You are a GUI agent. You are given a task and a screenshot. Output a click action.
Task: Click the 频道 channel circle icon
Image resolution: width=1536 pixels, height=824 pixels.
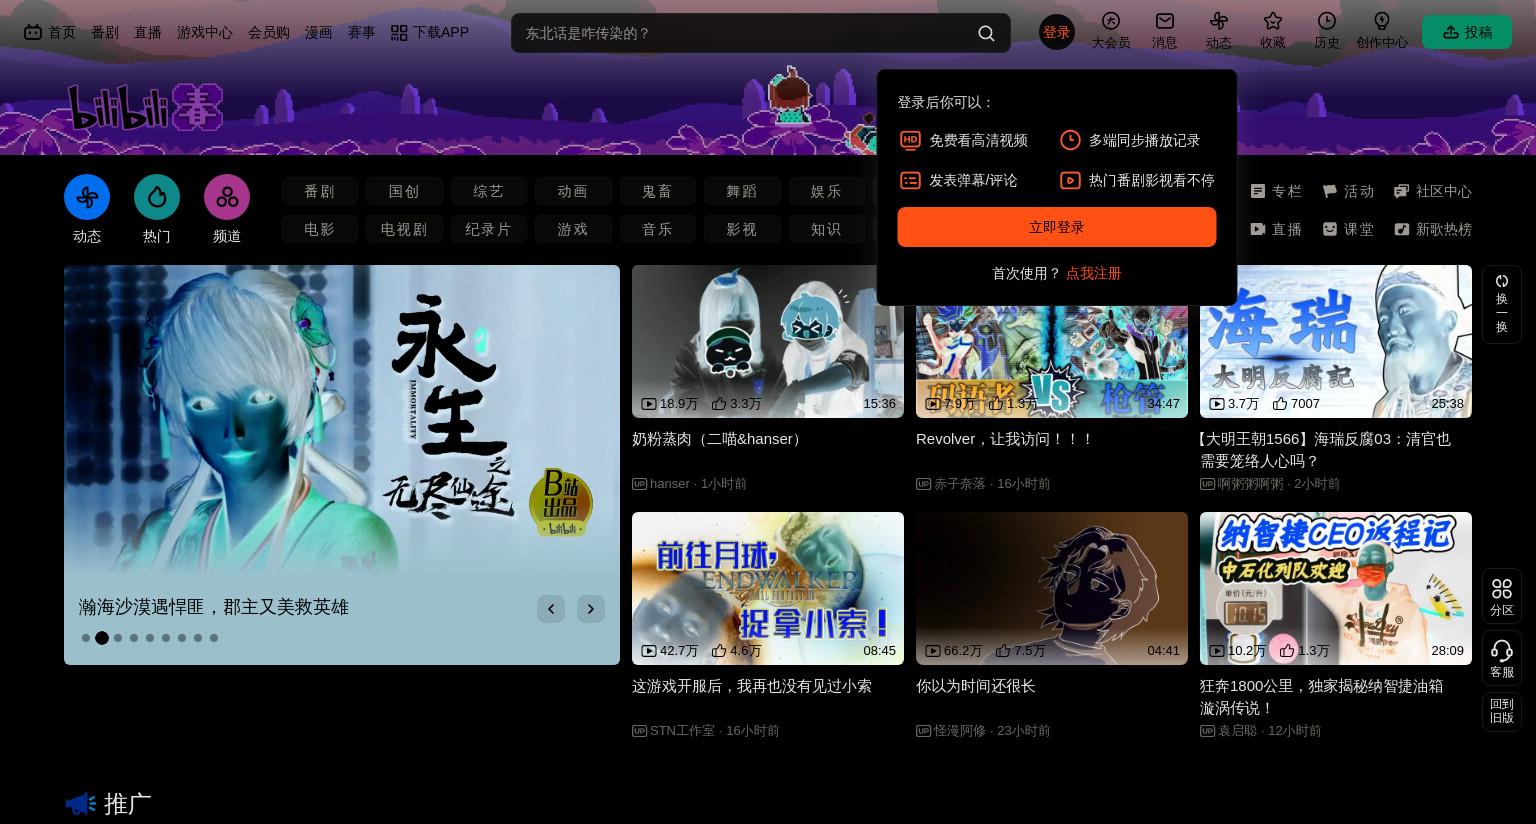pyautogui.click(x=227, y=197)
